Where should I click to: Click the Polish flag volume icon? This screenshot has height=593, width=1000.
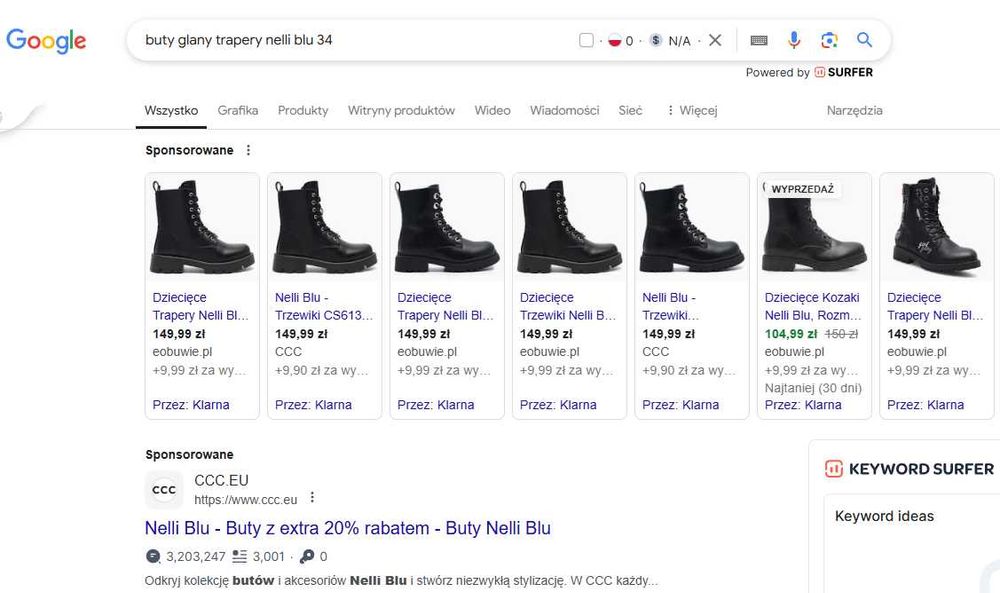pyautogui.click(x=614, y=40)
